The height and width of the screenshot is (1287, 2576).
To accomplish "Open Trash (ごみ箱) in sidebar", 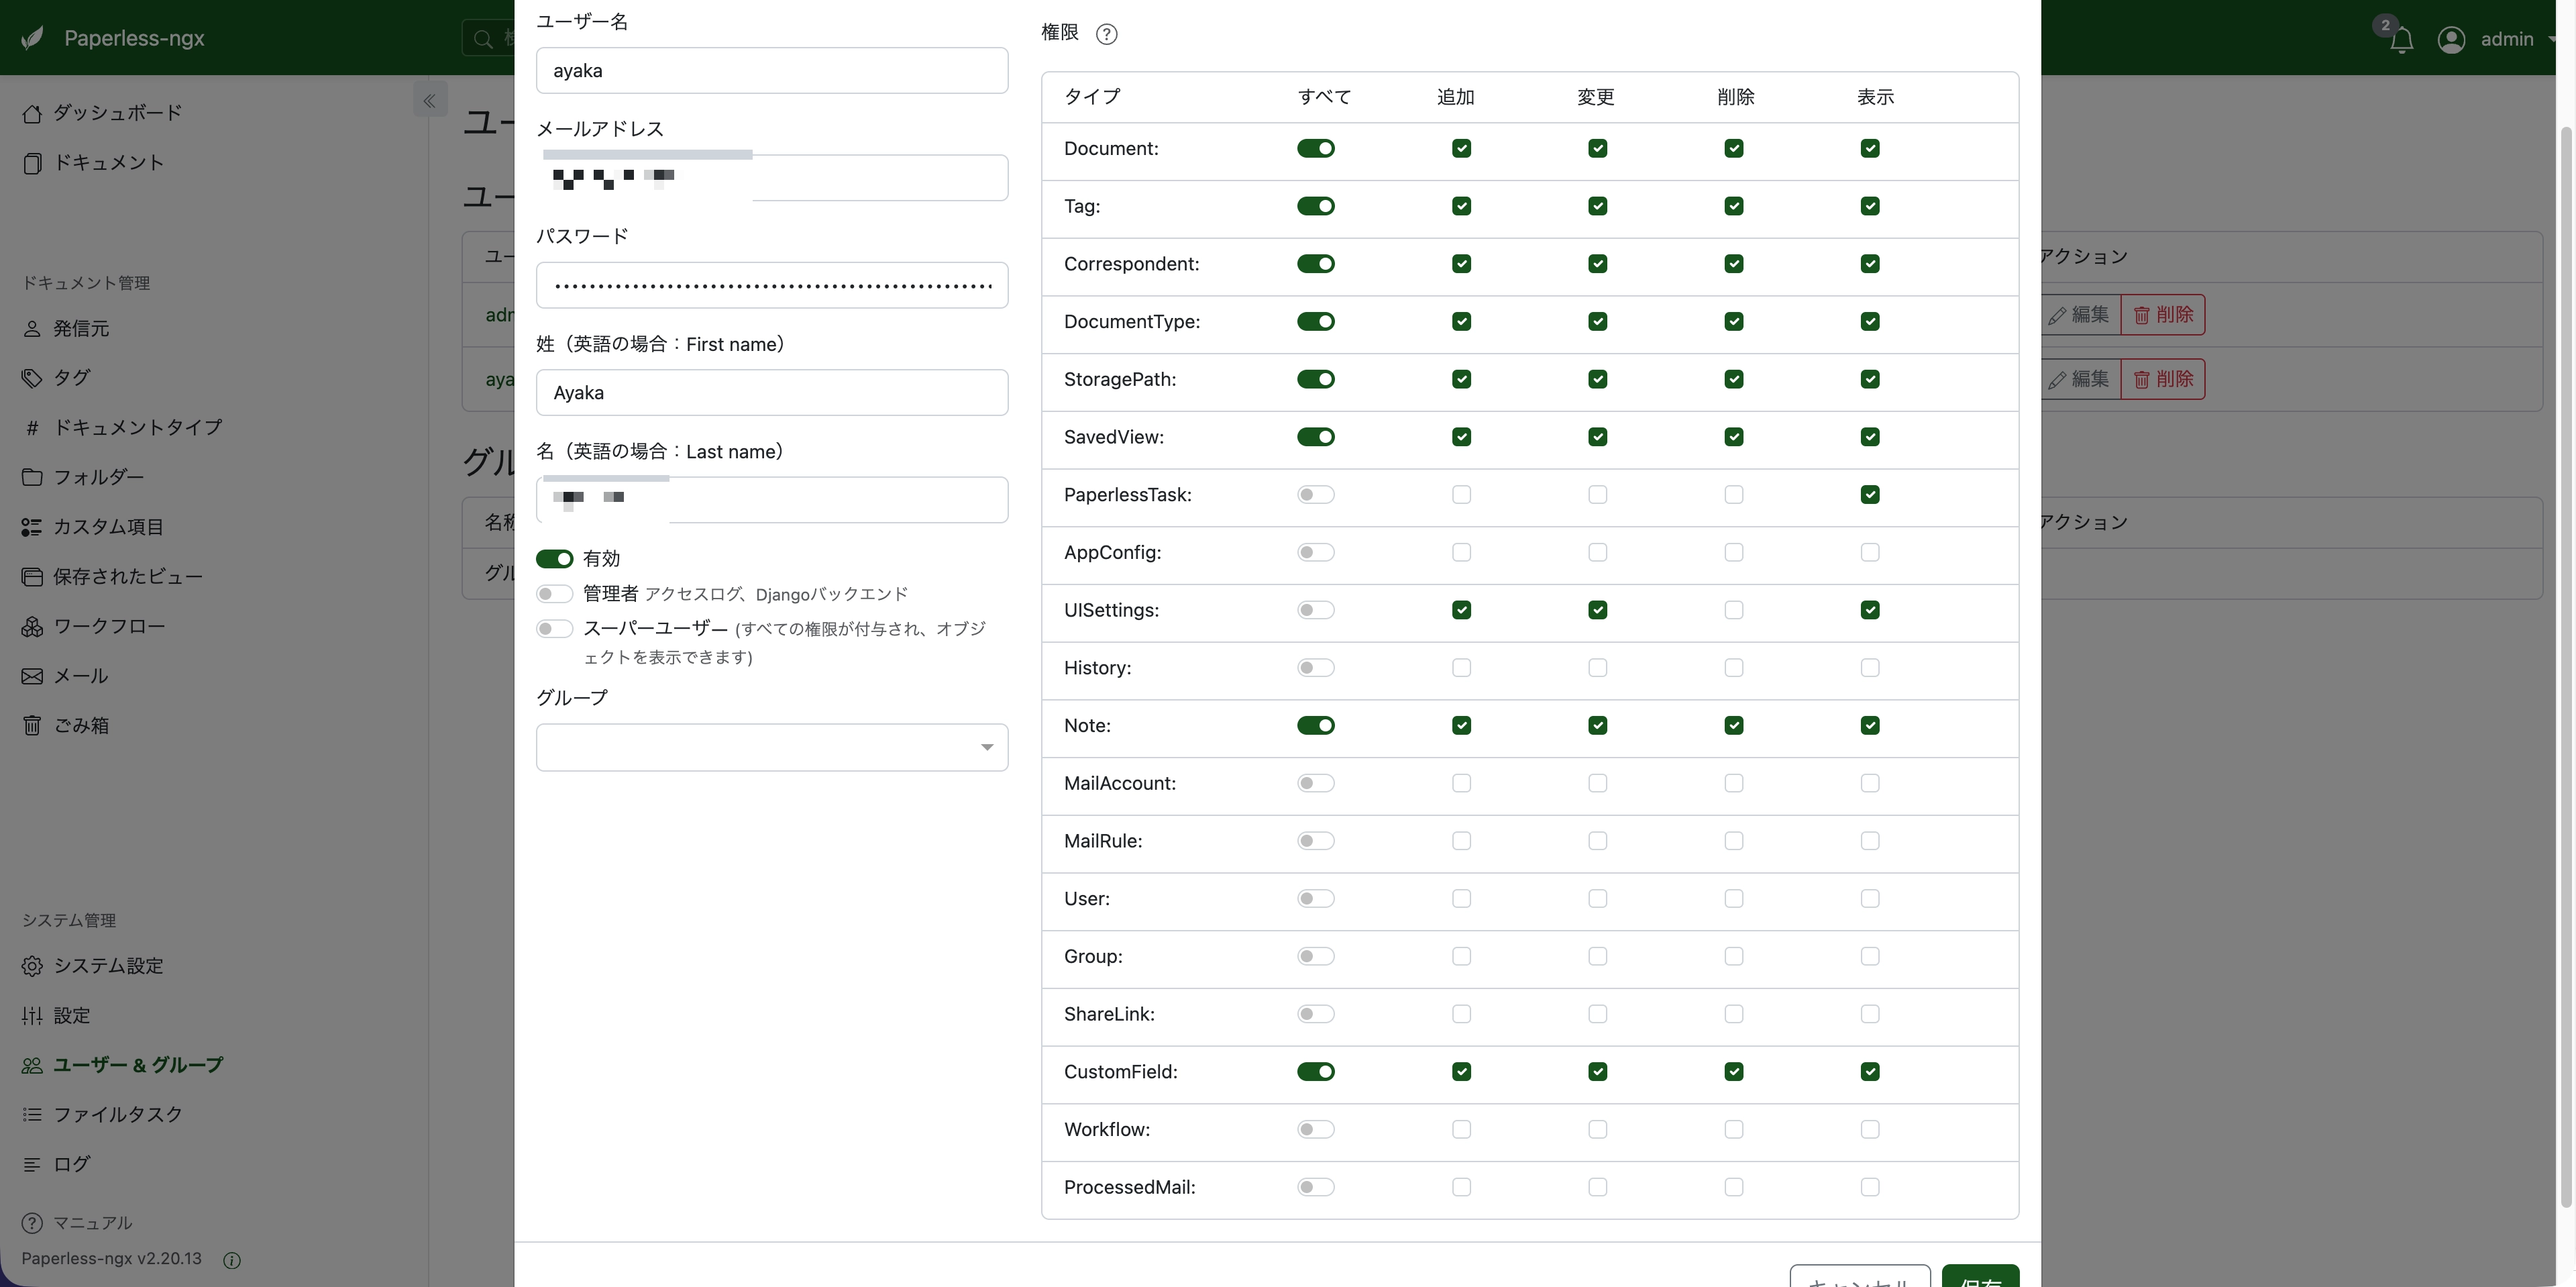I will click(x=80, y=725).
